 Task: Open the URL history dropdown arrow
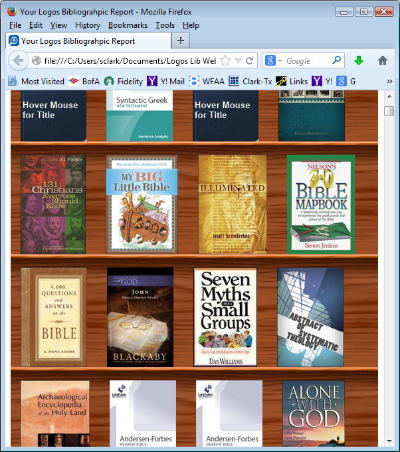pos(238,61)
